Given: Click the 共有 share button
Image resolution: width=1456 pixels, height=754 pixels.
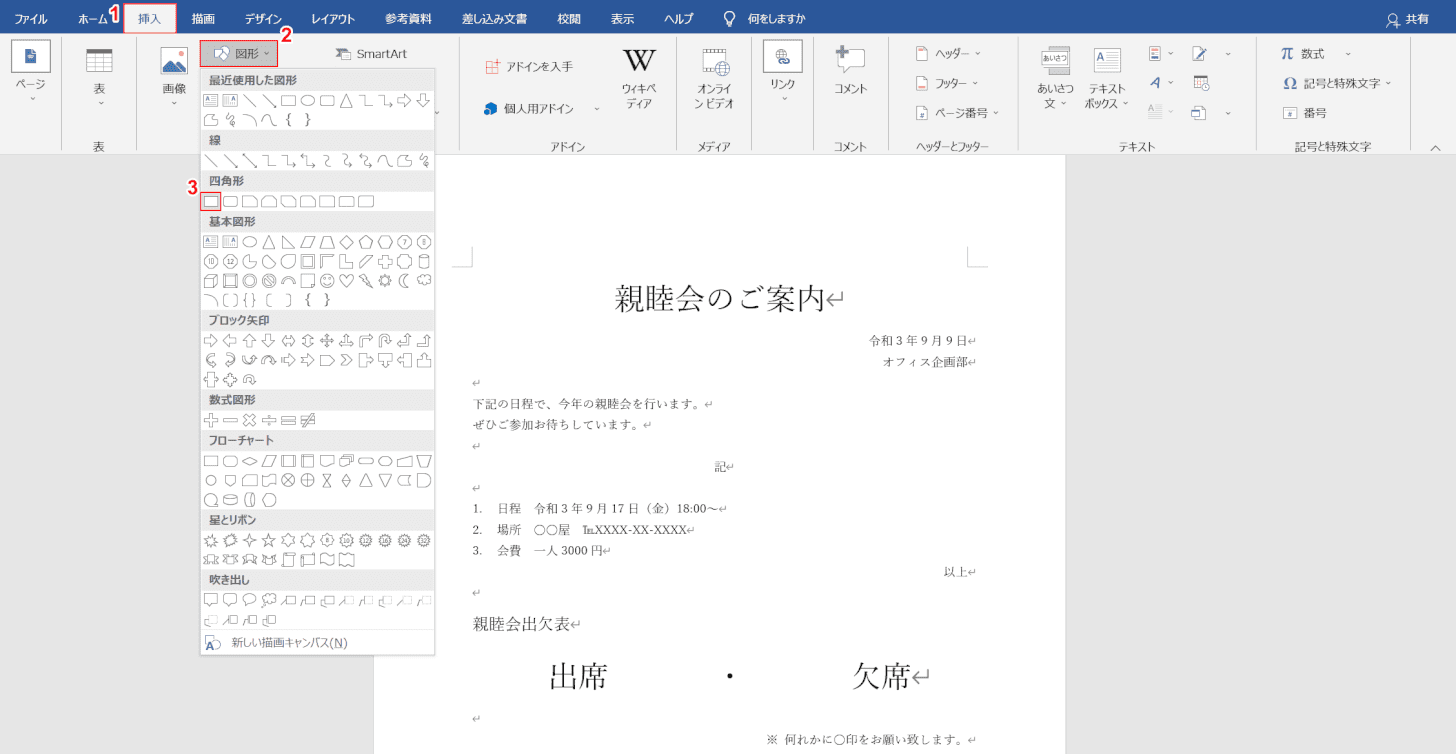Looking at the screenshot, I should coord(1407,19).
